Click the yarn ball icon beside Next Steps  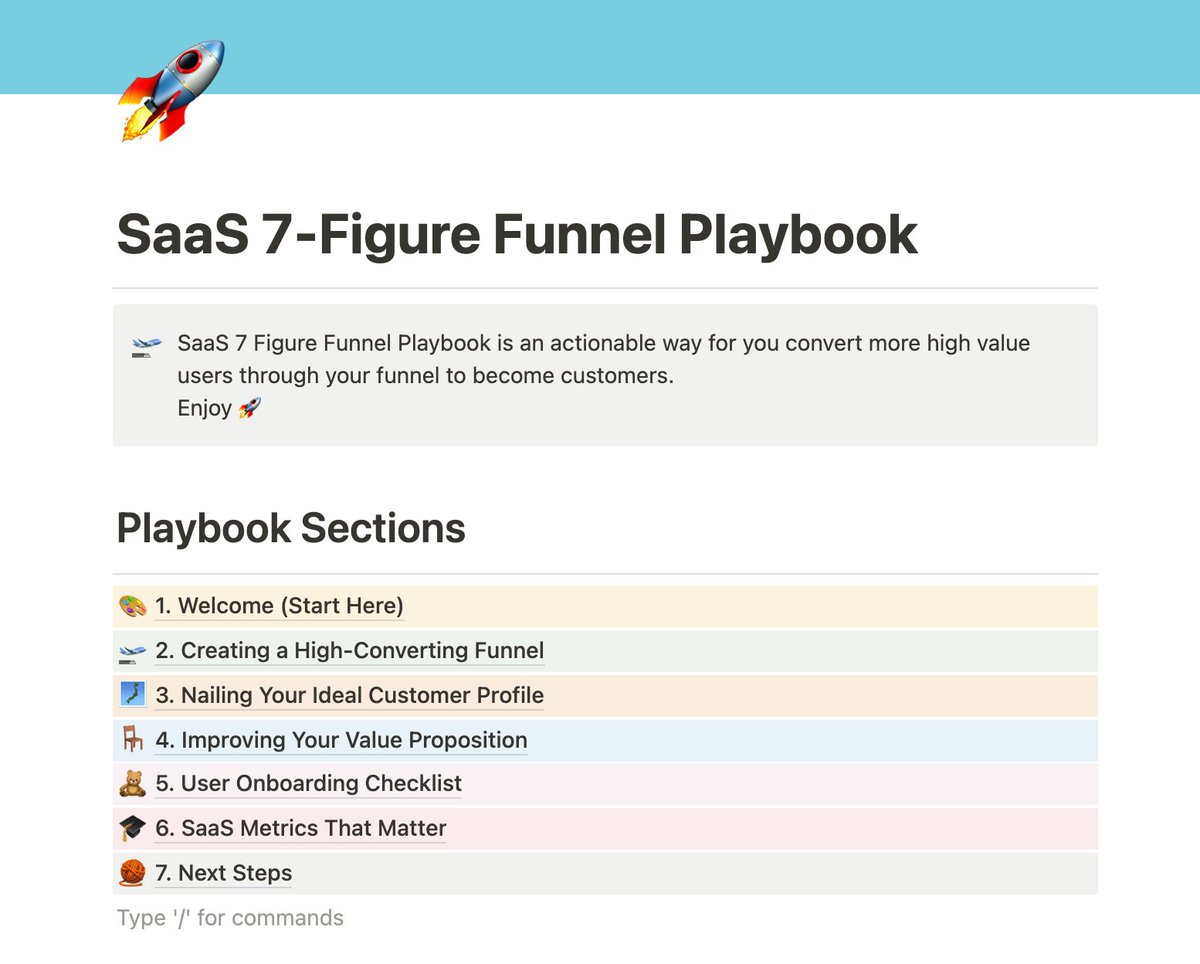132,873
